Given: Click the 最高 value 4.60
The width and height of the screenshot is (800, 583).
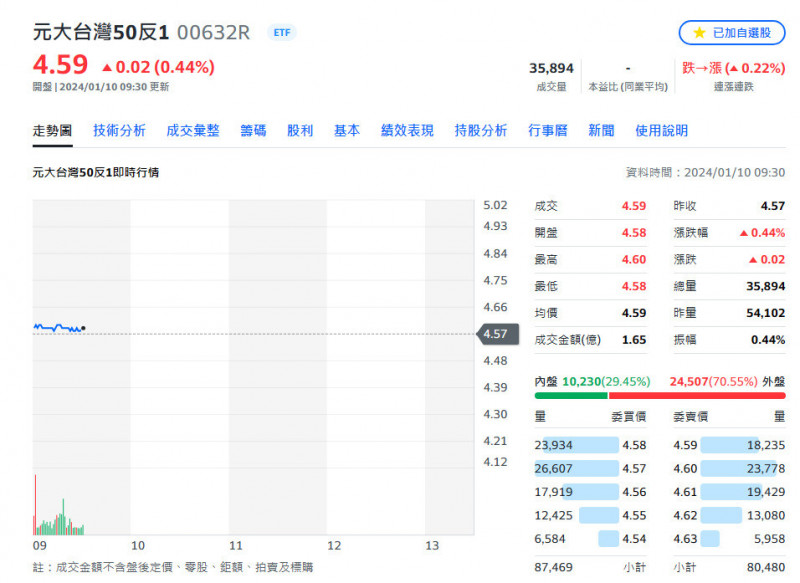Looking at the screenshot, I should [634, 260].
